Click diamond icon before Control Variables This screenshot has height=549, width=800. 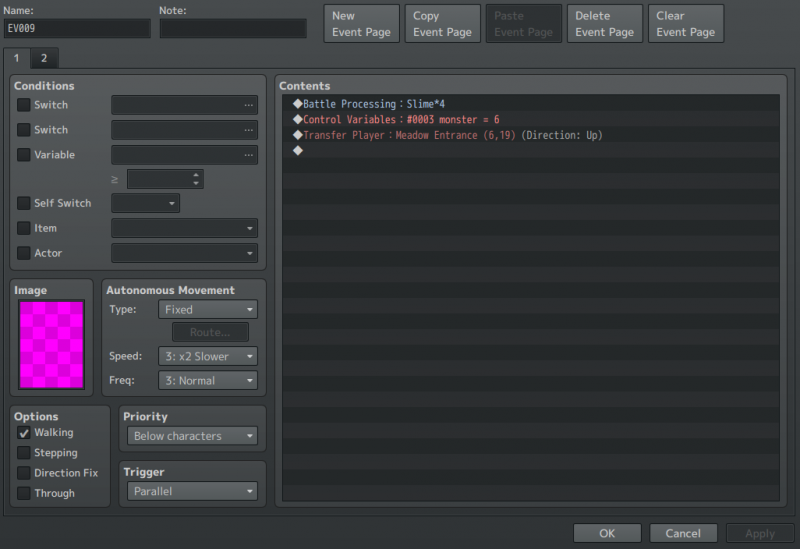coord(298,119)
